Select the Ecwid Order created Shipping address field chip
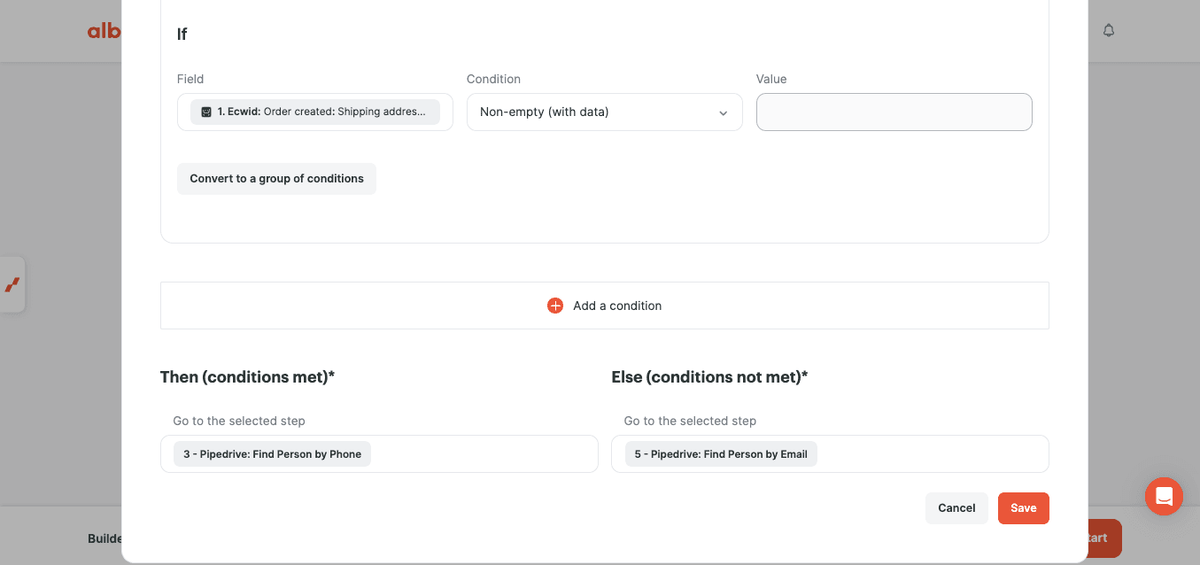This screenshot has height=565, width=1200. [315, 112]
